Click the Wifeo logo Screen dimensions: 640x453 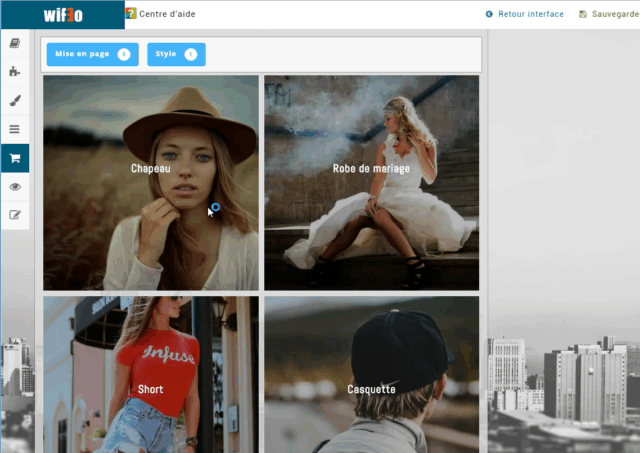63,16
